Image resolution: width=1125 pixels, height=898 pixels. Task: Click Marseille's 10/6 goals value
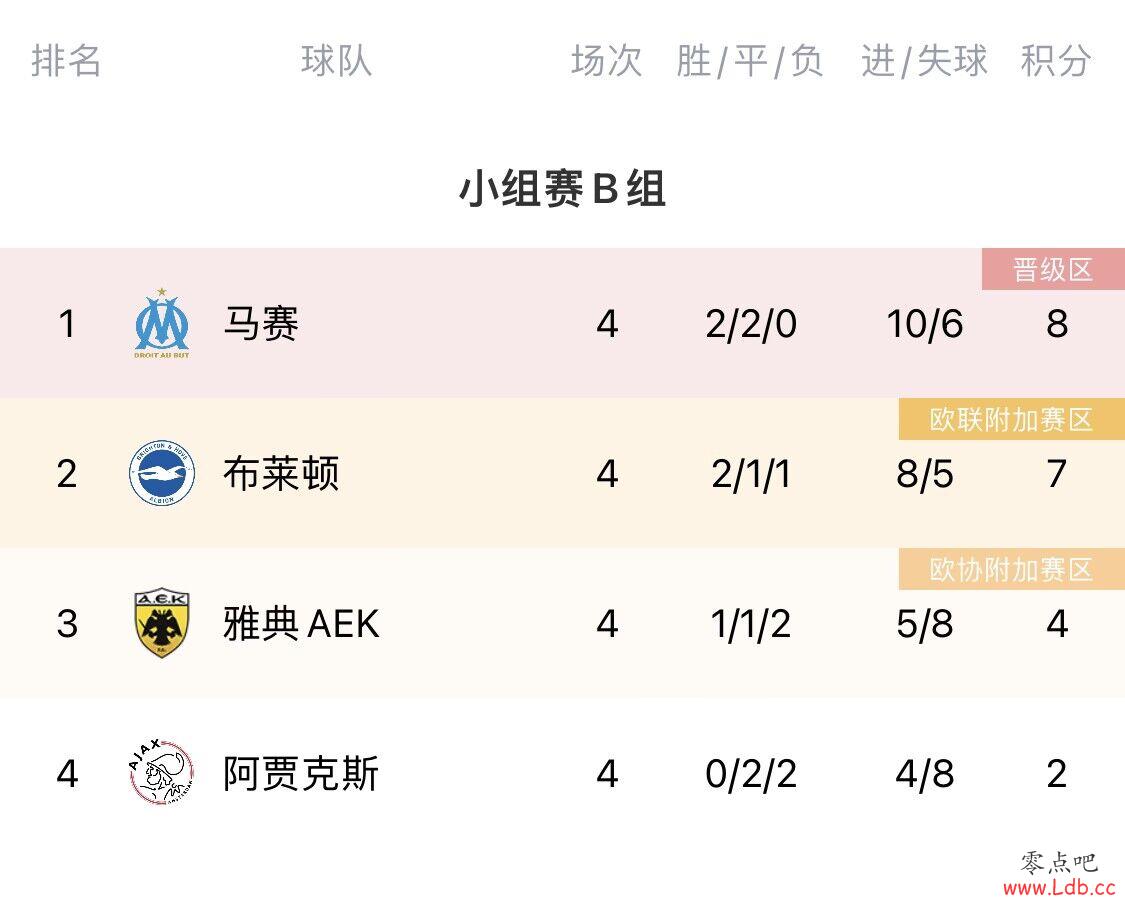coord(925,323)
